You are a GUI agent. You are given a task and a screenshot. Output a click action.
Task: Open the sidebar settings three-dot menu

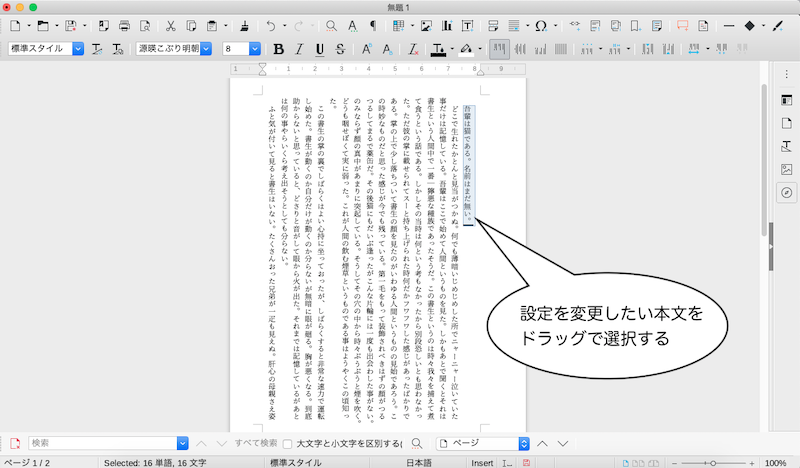[x=787, y=75]
